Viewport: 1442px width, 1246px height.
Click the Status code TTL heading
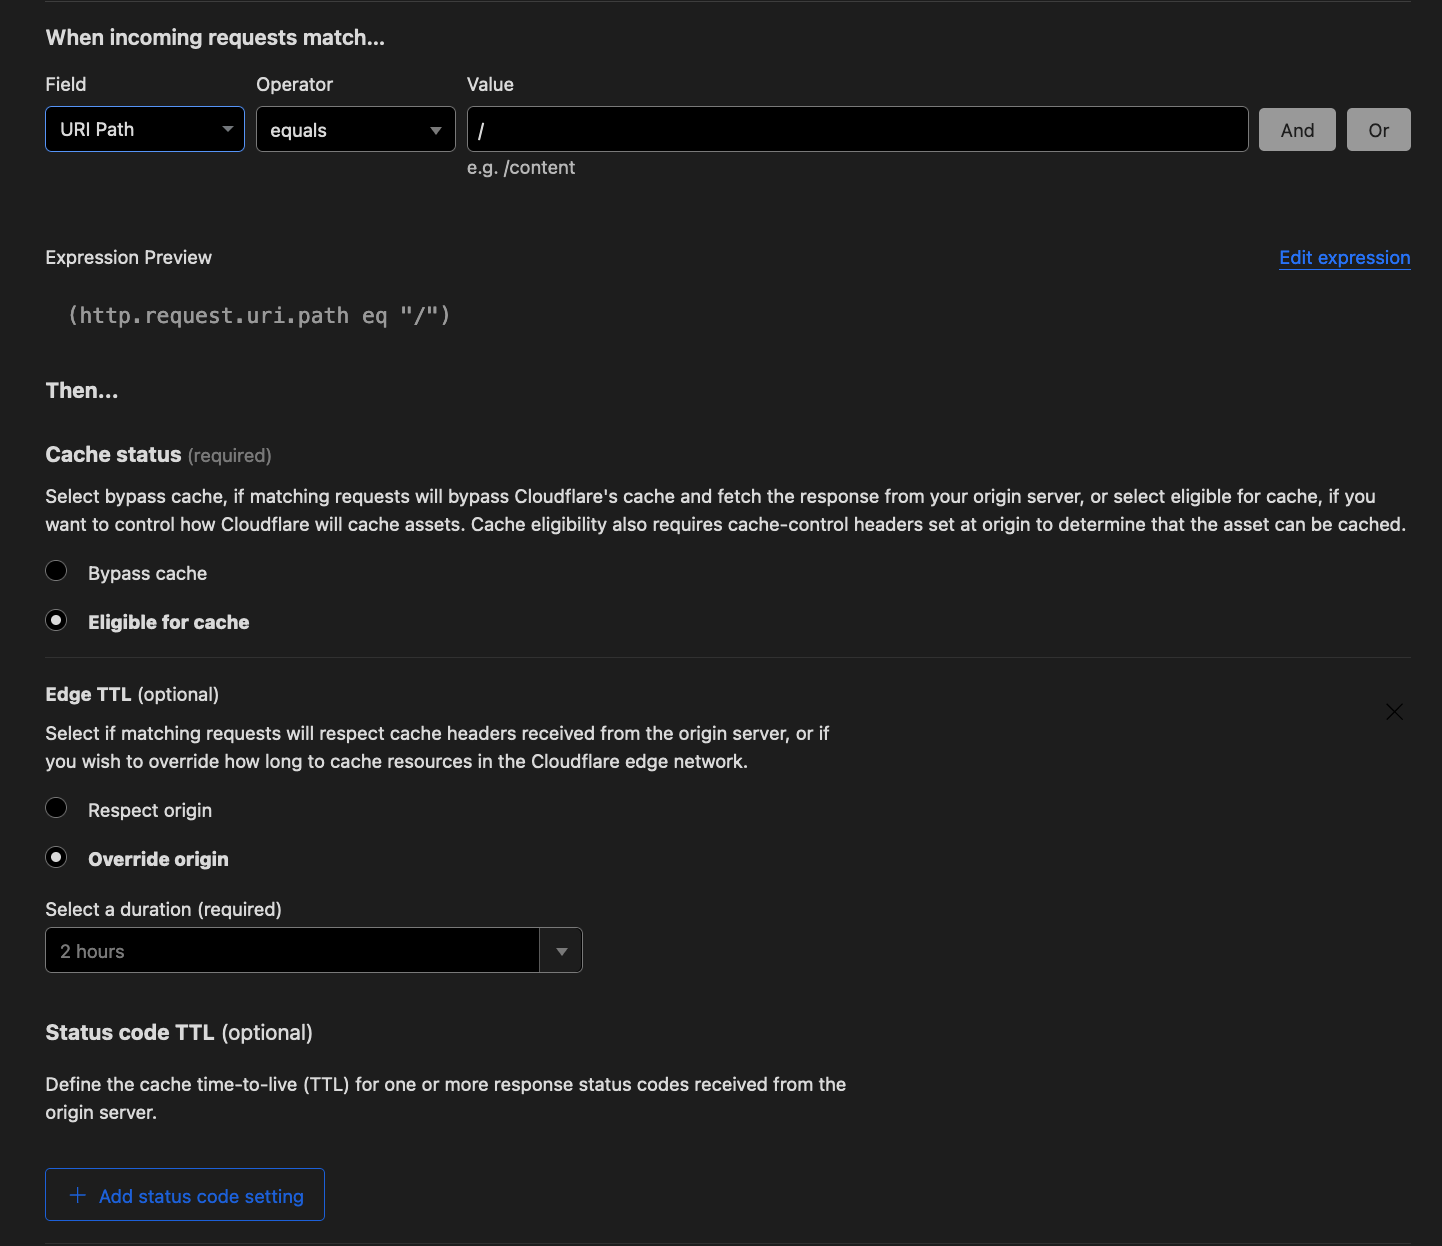click(130, 1033)
